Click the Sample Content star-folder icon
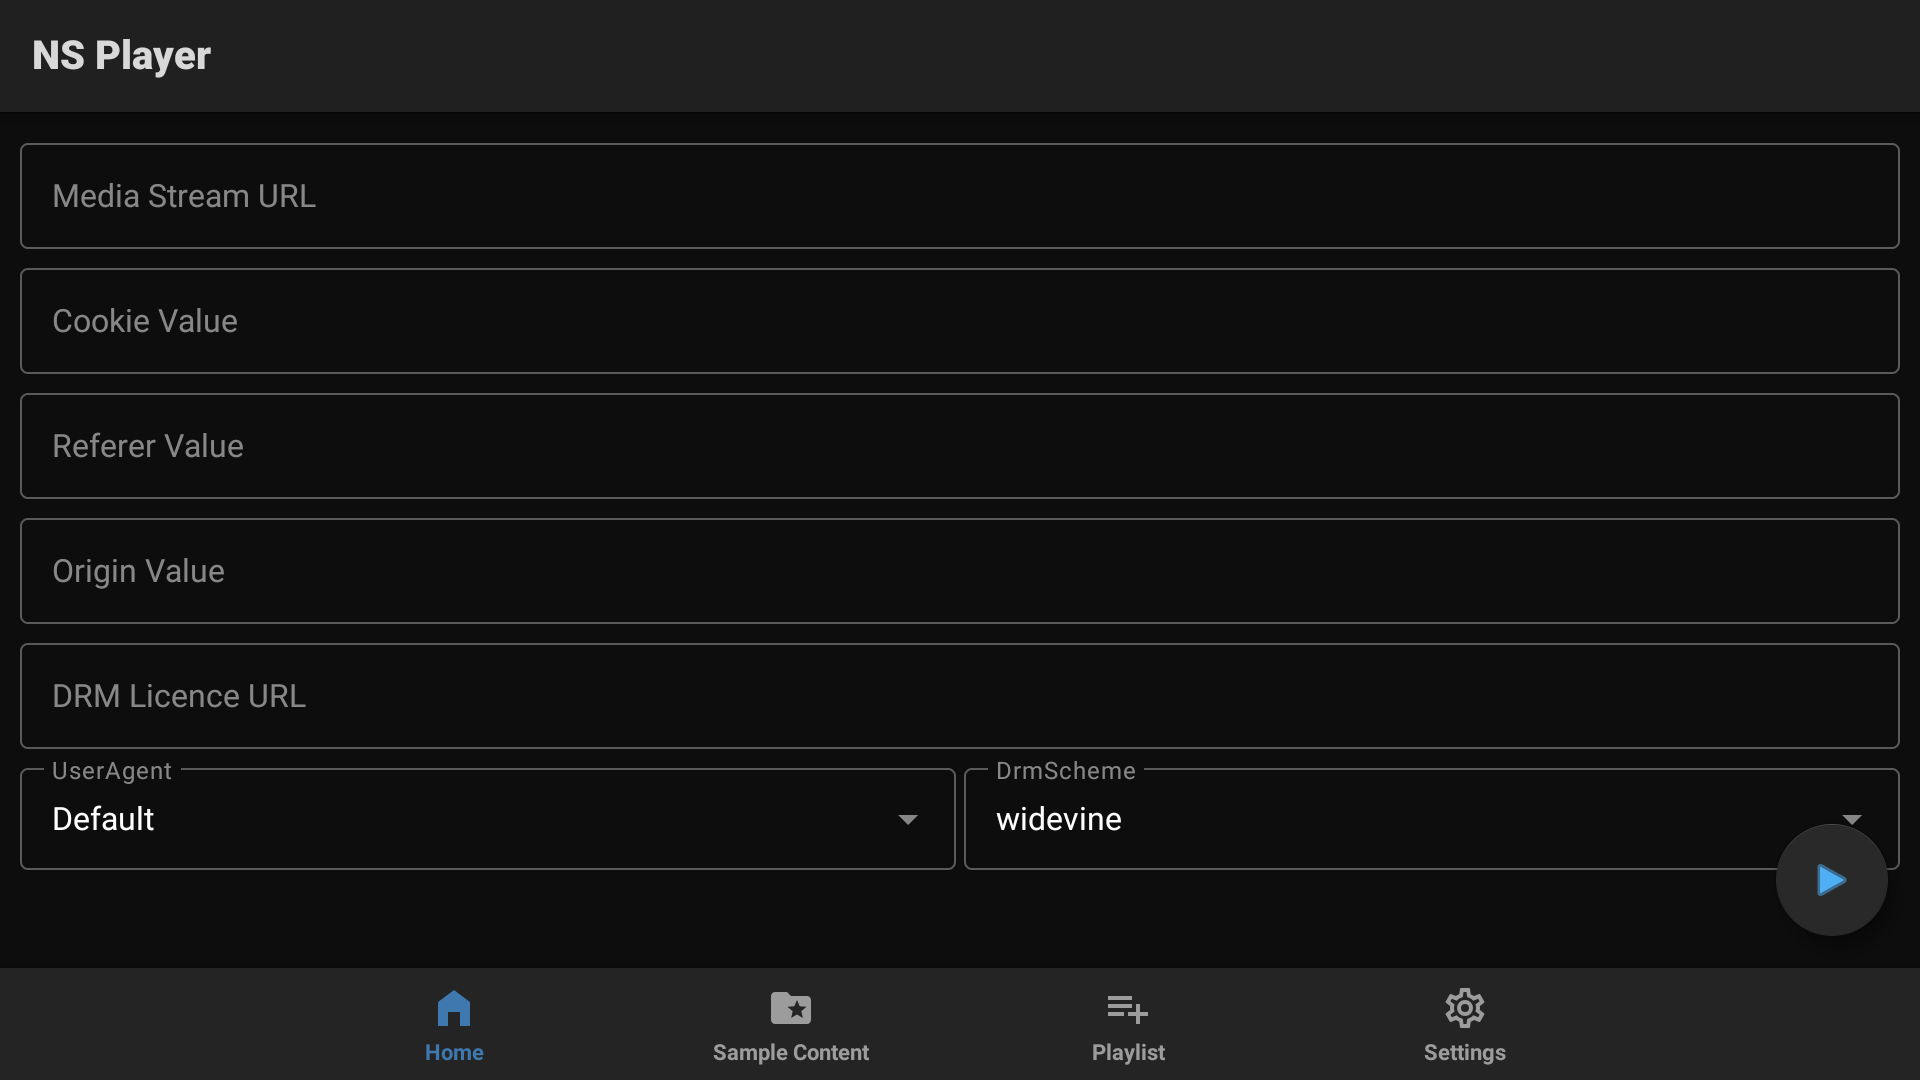 coord(790,1008)
